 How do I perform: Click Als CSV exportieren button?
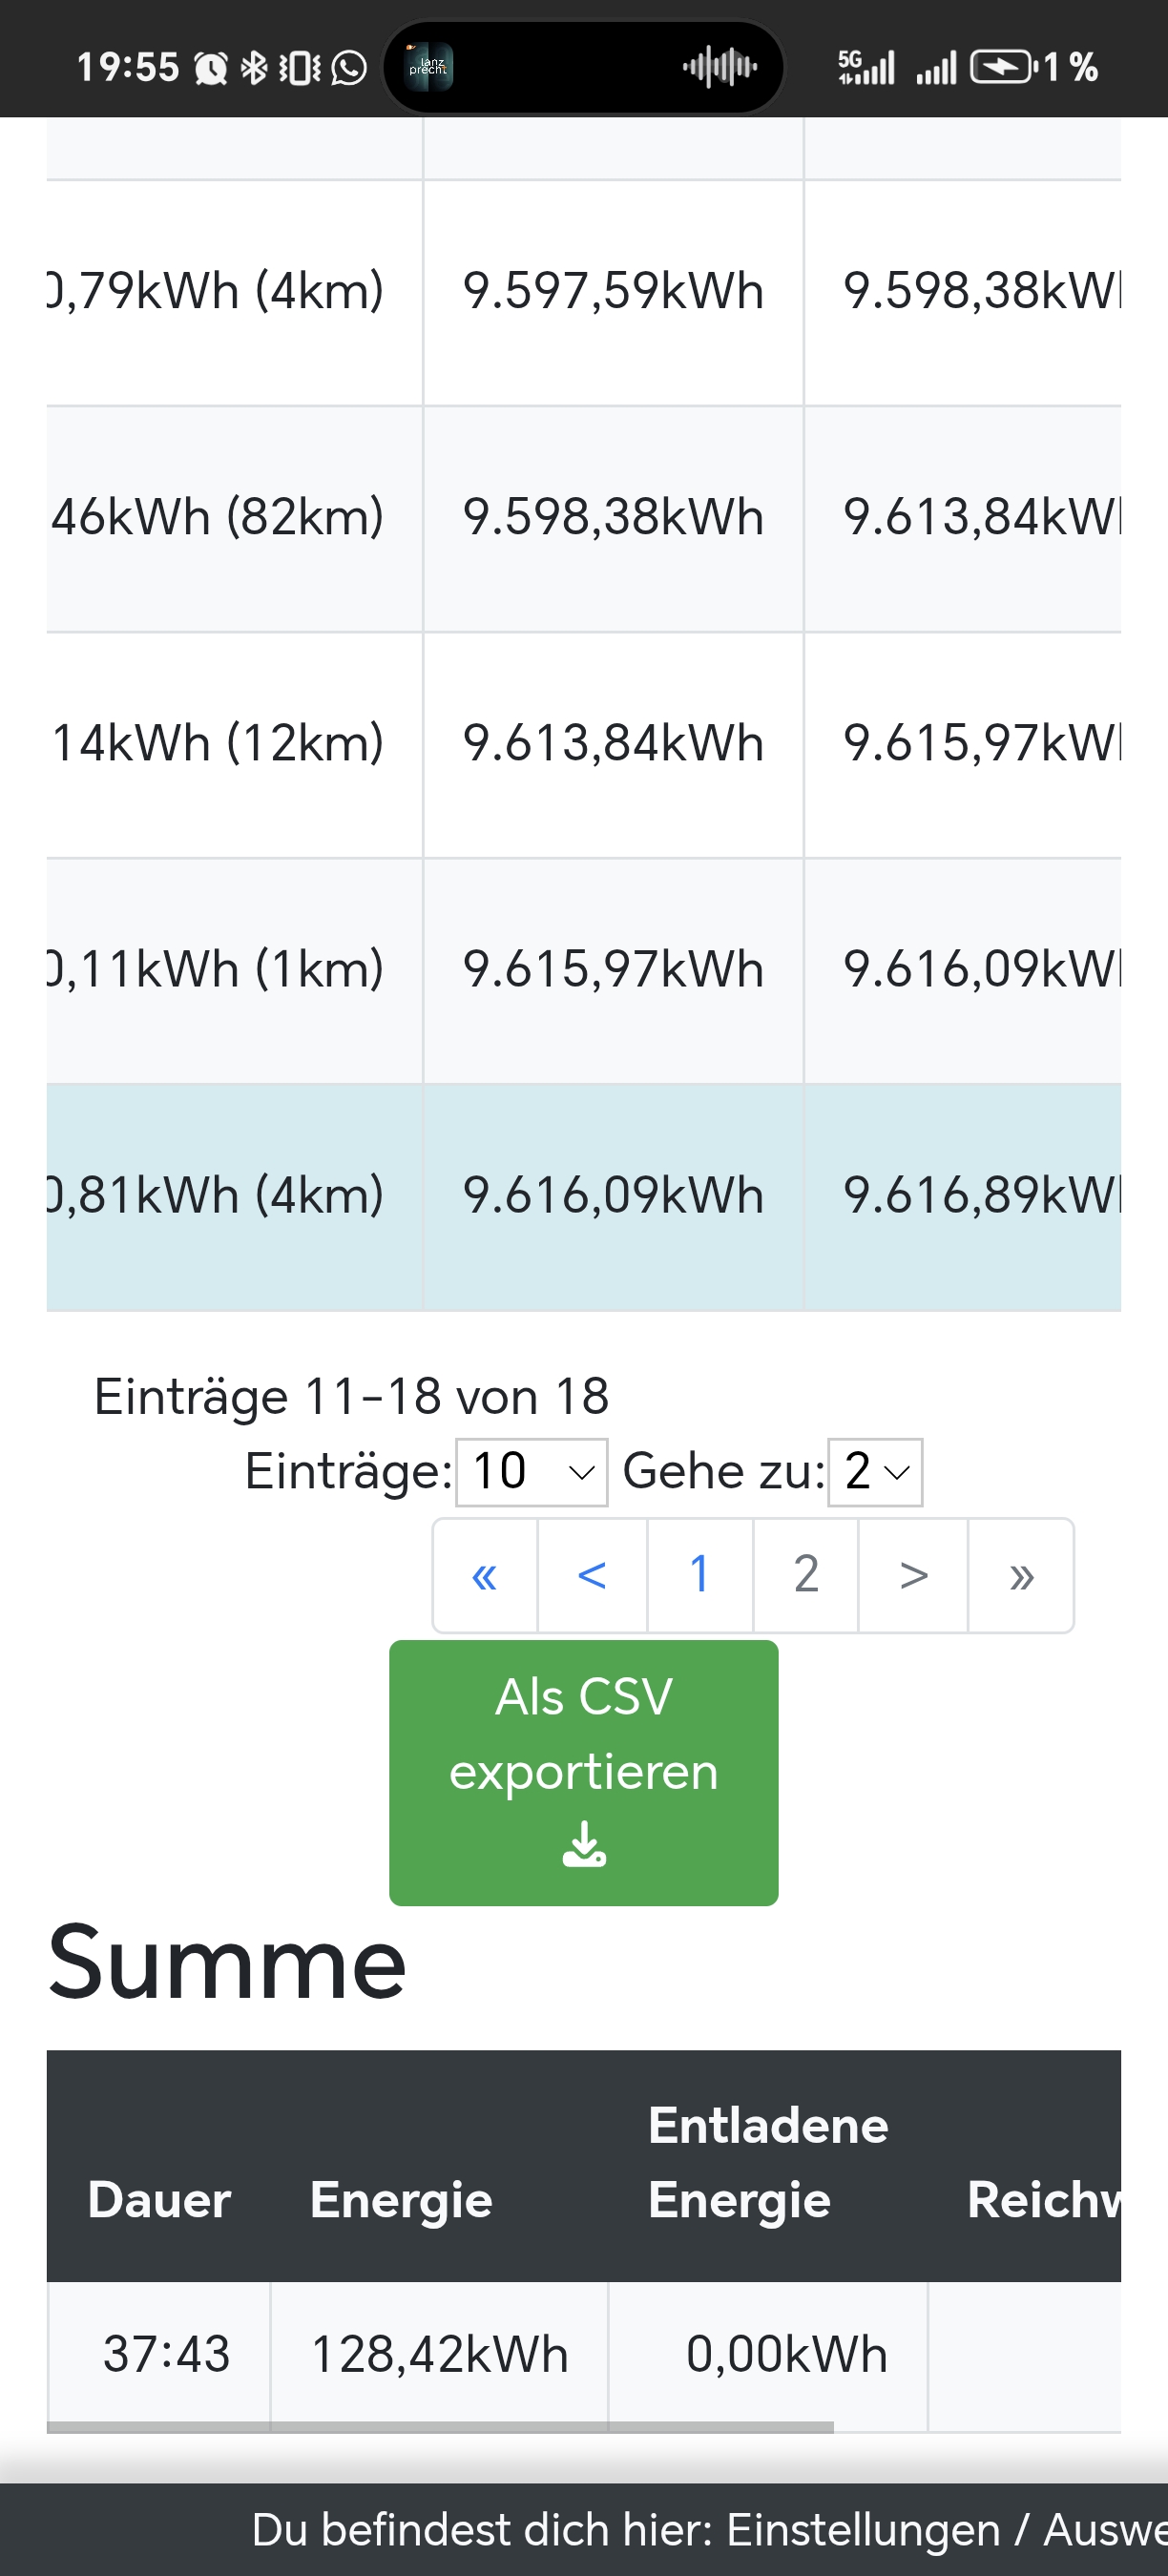click(583, 1772)
